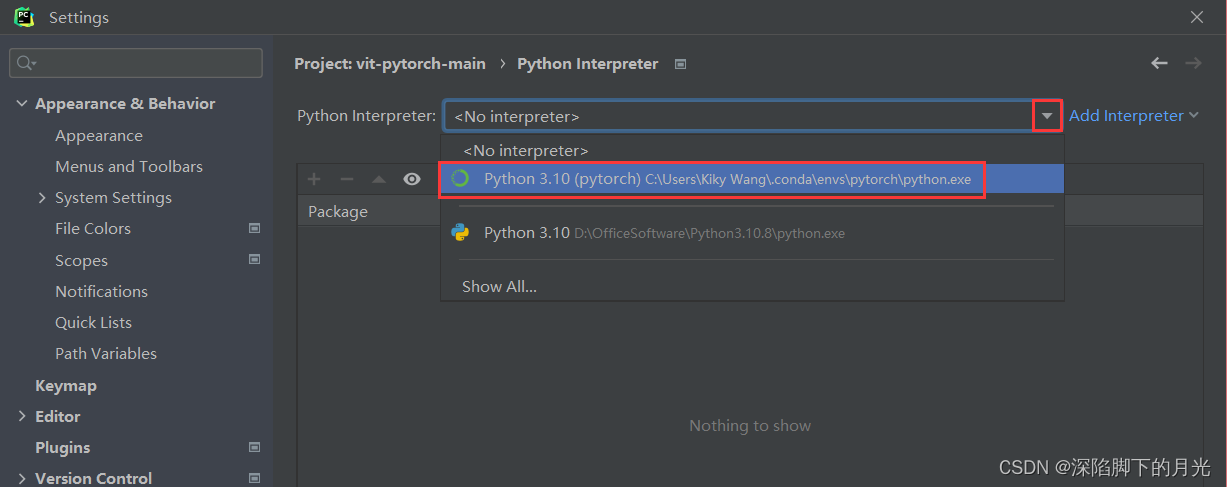1227x487 pixels.
Task: Open Editor settings
Action: pos(57,417)
